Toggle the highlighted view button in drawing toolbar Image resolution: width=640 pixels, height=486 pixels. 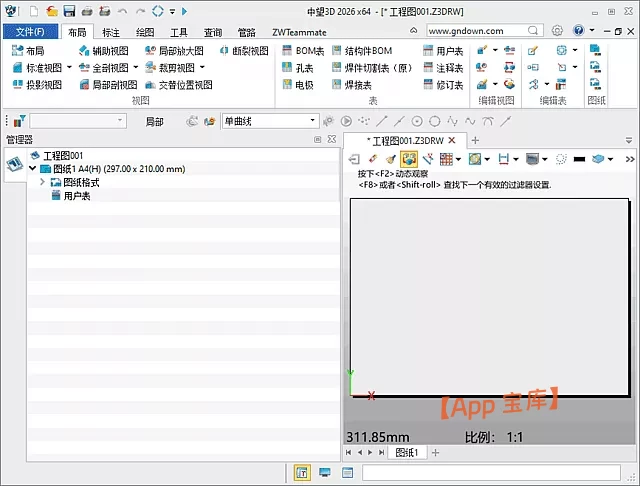click(x=409, y=158)
